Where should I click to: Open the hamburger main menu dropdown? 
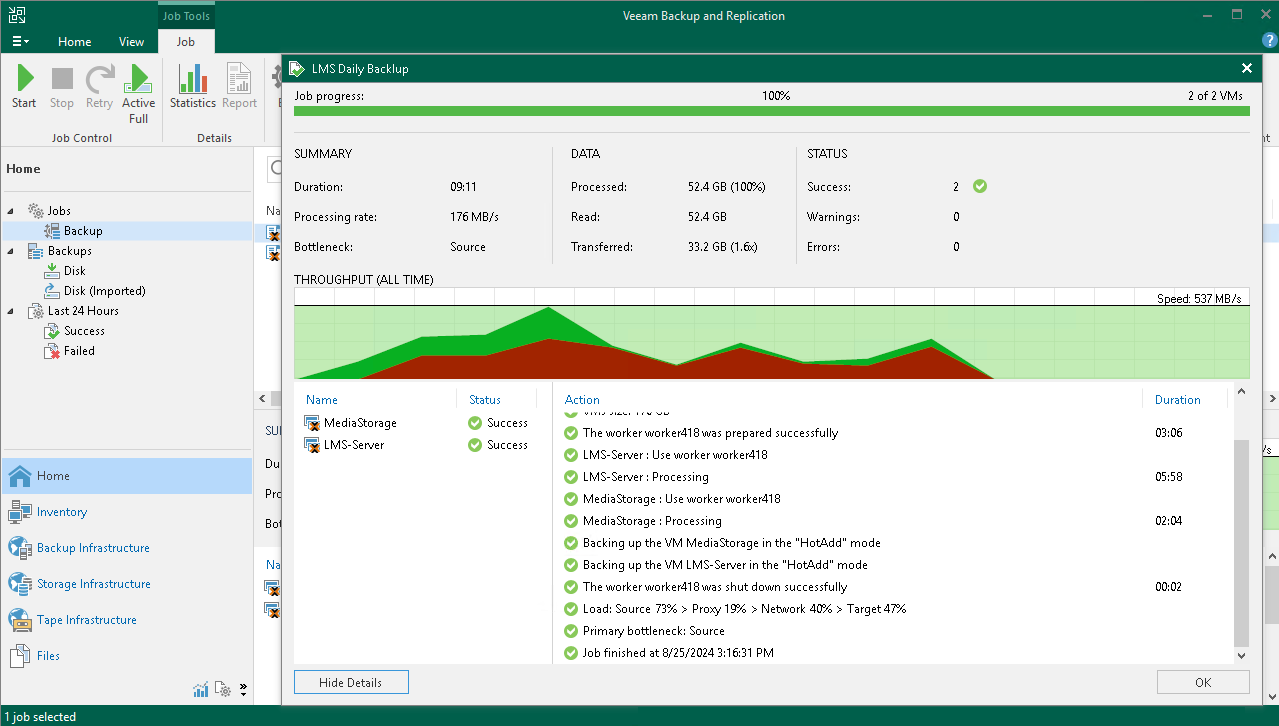pyautogui.click(x=20, y=42)
